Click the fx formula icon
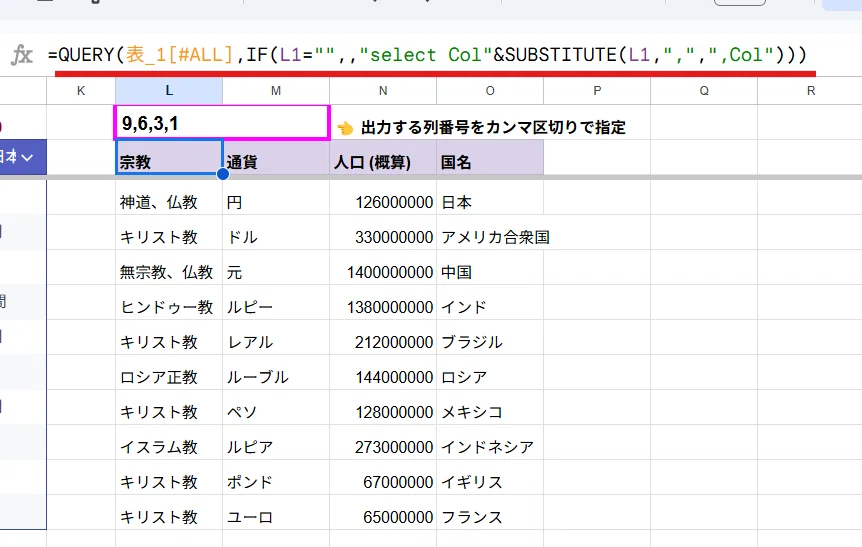The height and width of the screenshot is (547, 862). tap(22, 55)
